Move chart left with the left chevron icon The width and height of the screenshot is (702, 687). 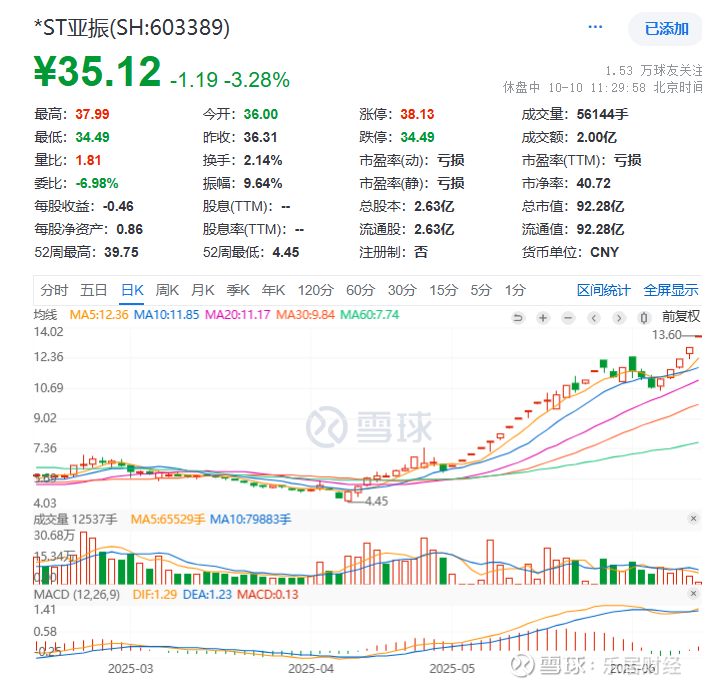594,318
